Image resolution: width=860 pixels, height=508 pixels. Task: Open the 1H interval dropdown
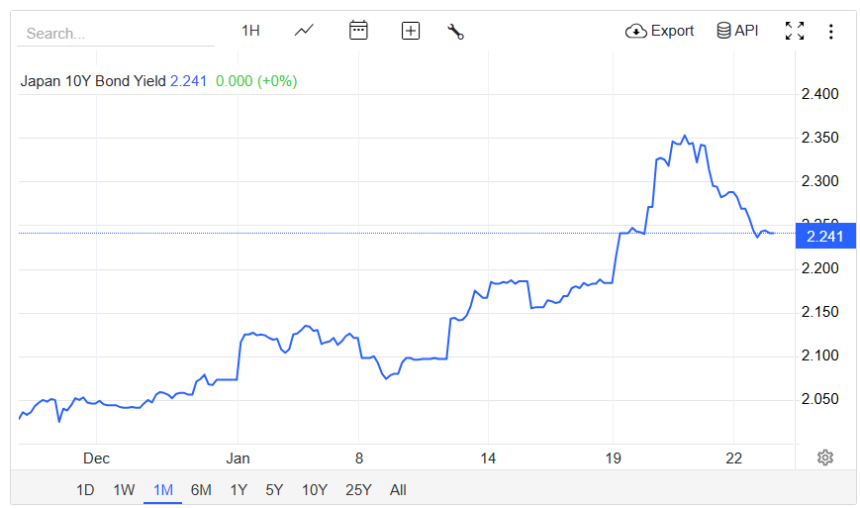250,31
